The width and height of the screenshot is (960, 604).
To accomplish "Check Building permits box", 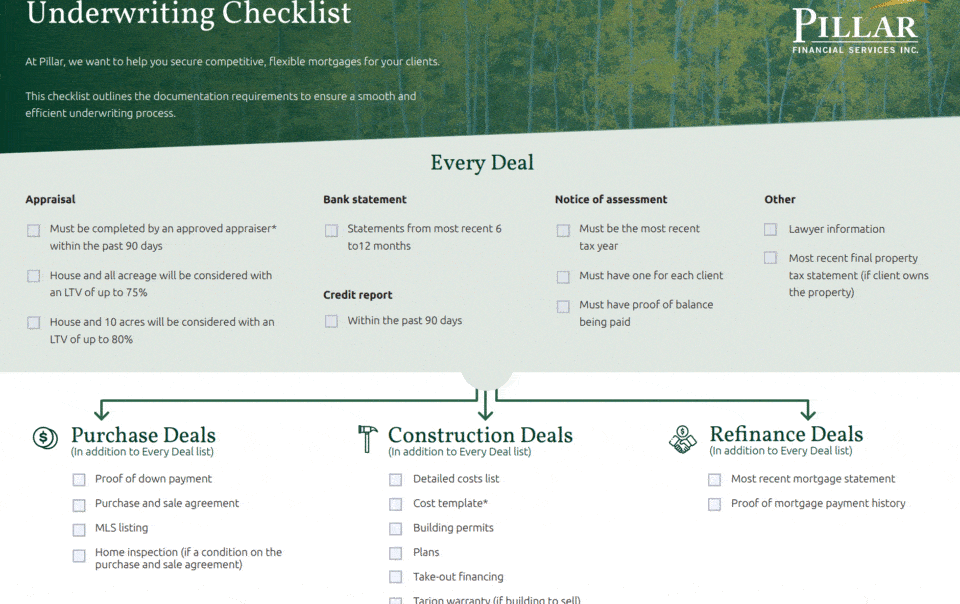I will click(x=396, y=529).
